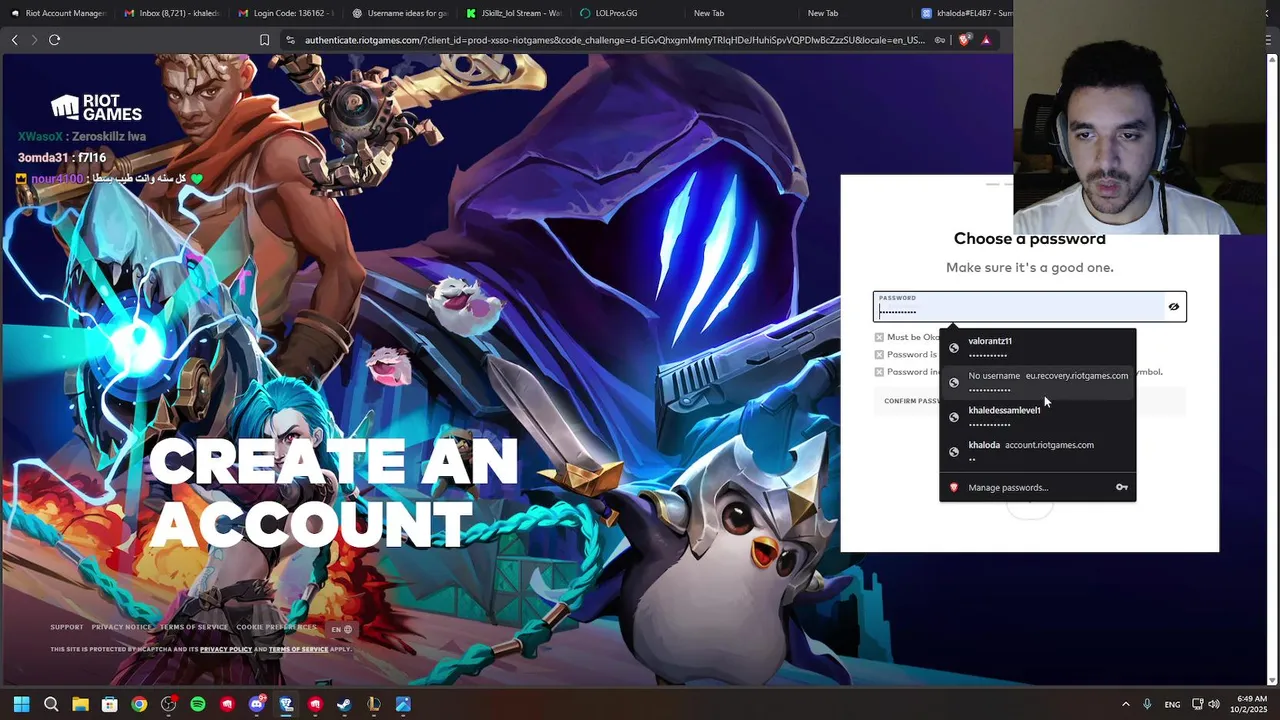Switch to the Username ideas tab
Viewport: 1280px width, 720px height.
399,13
